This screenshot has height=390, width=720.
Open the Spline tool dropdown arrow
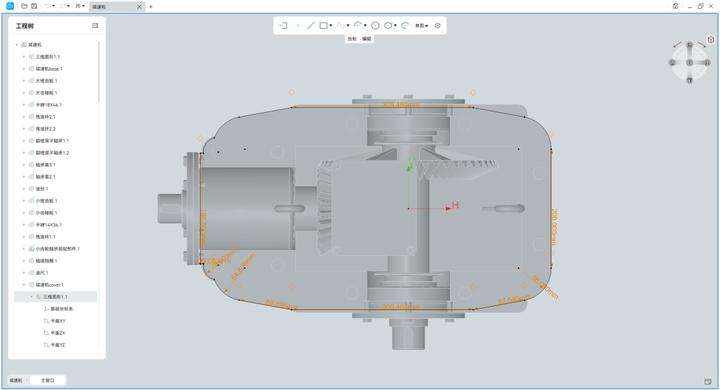(x=348, y=26)
